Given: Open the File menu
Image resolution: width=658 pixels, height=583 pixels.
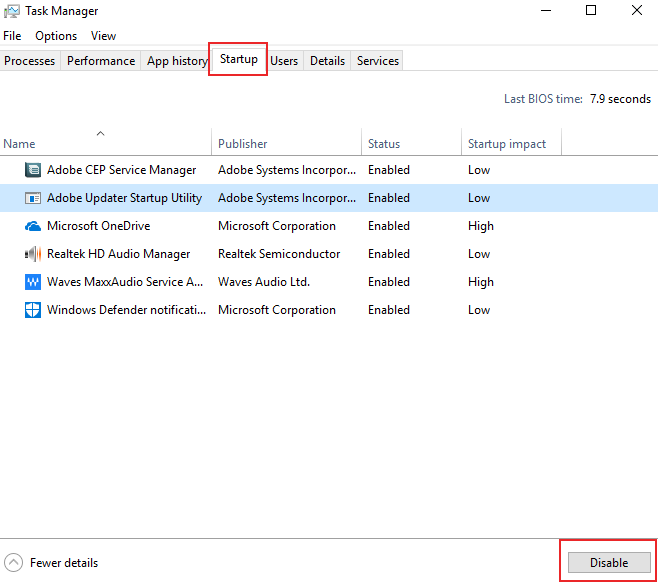Looking at the screenshot, I should pos(12,36).
